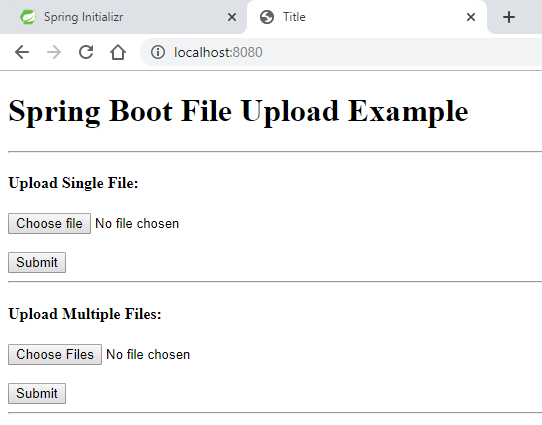Click Choose Files for multiple upload
This screenshot has height=425, width=542.
tap(55, 355)
